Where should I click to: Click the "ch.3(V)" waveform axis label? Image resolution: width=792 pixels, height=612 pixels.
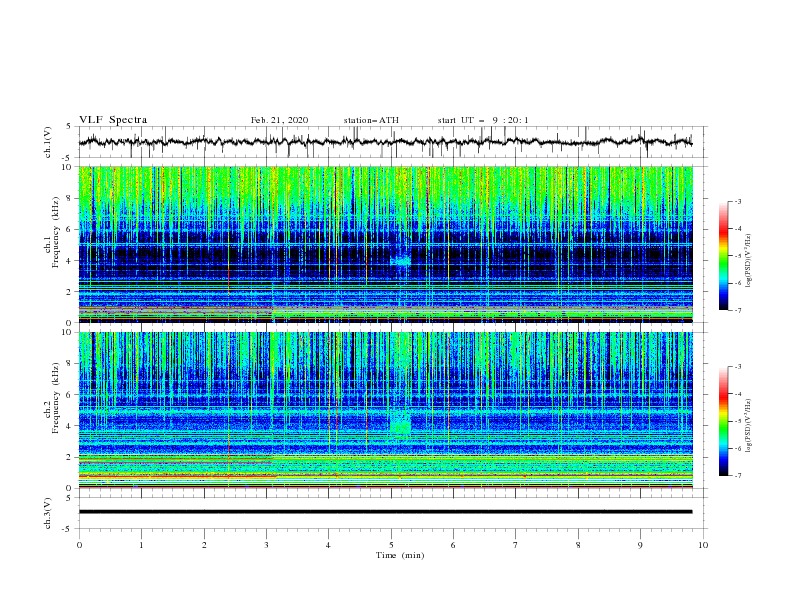point(48,513)
